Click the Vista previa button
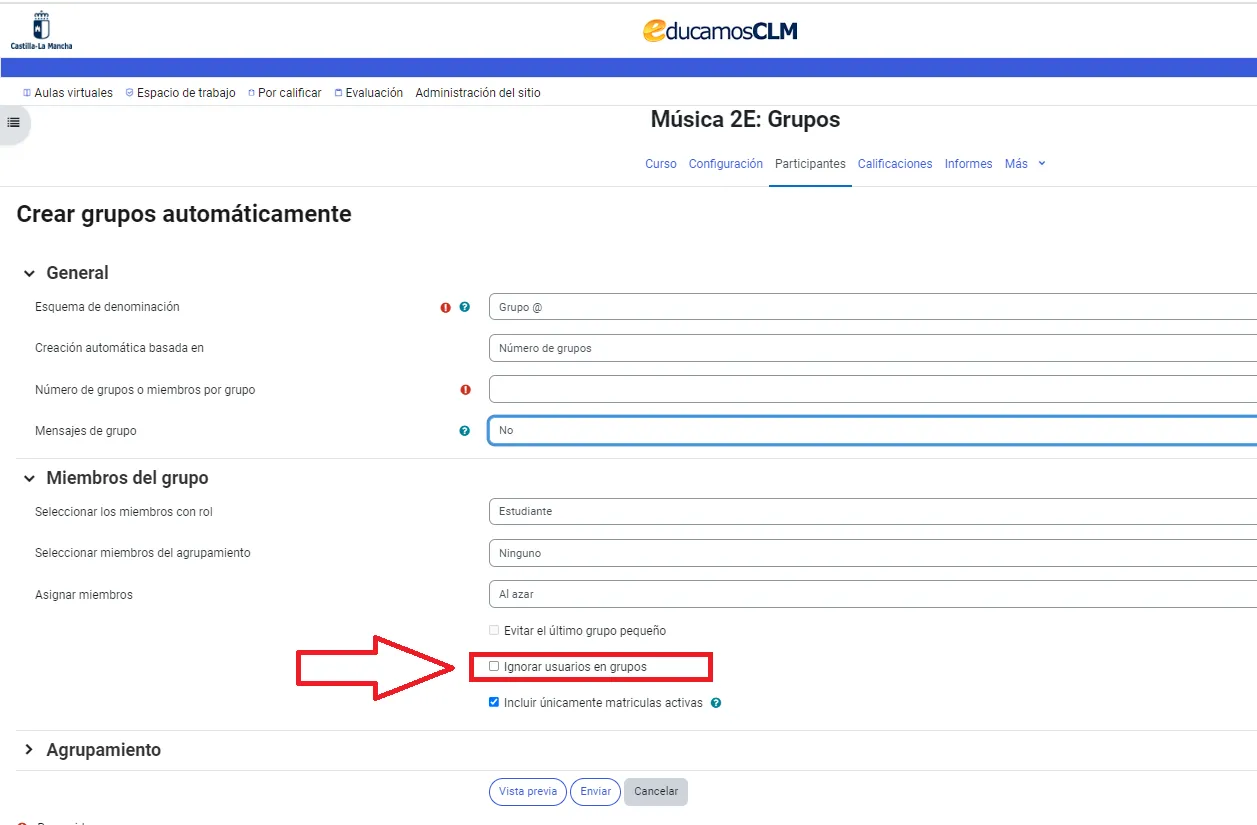The height and width of the screenshot is (825, 1257). tap(527, 791)
